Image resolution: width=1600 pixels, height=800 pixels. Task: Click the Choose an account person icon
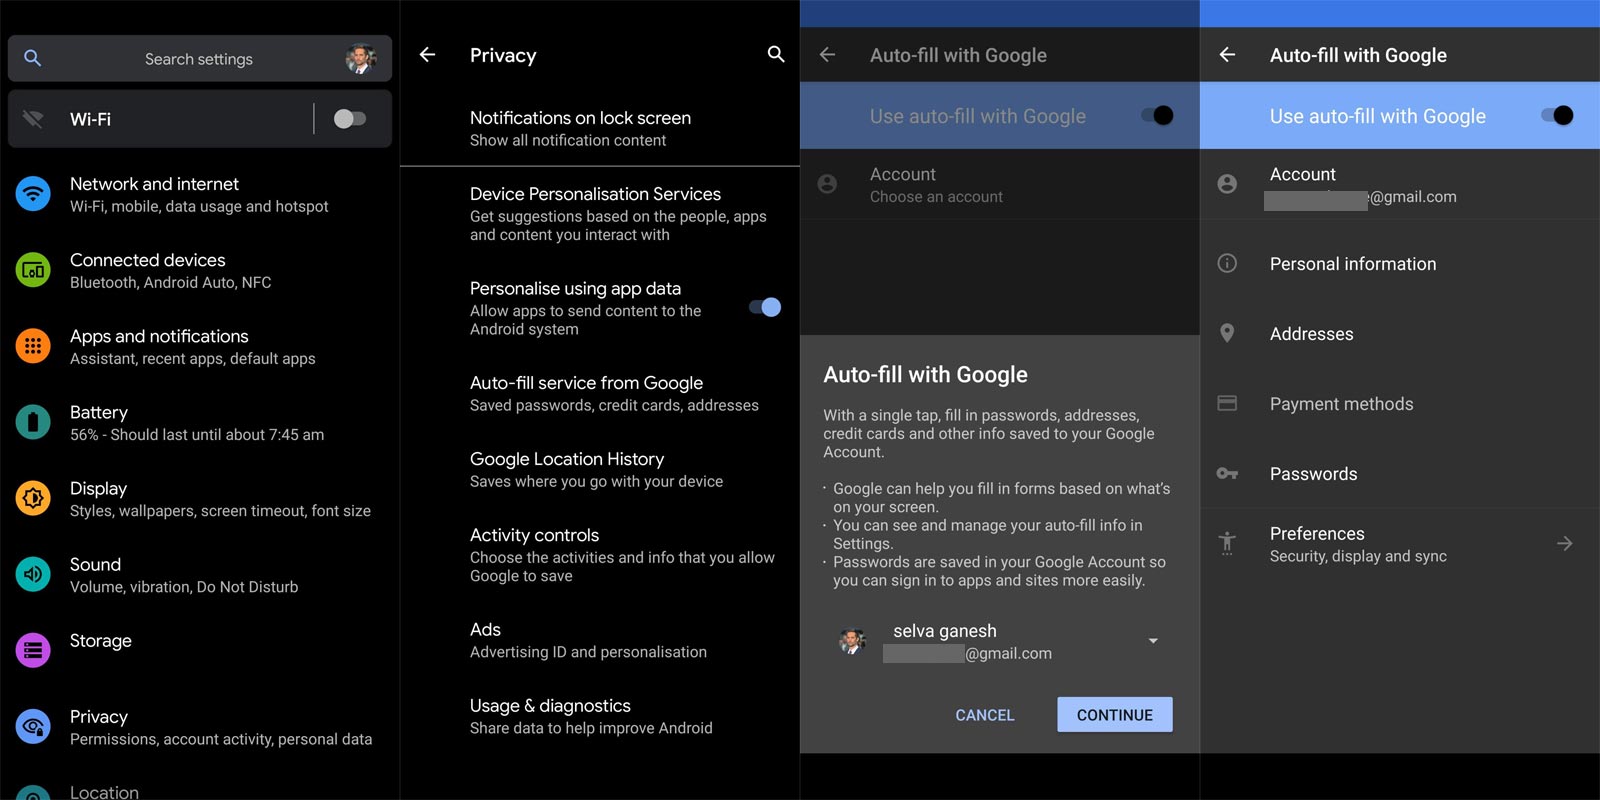(x=827, y=184)
